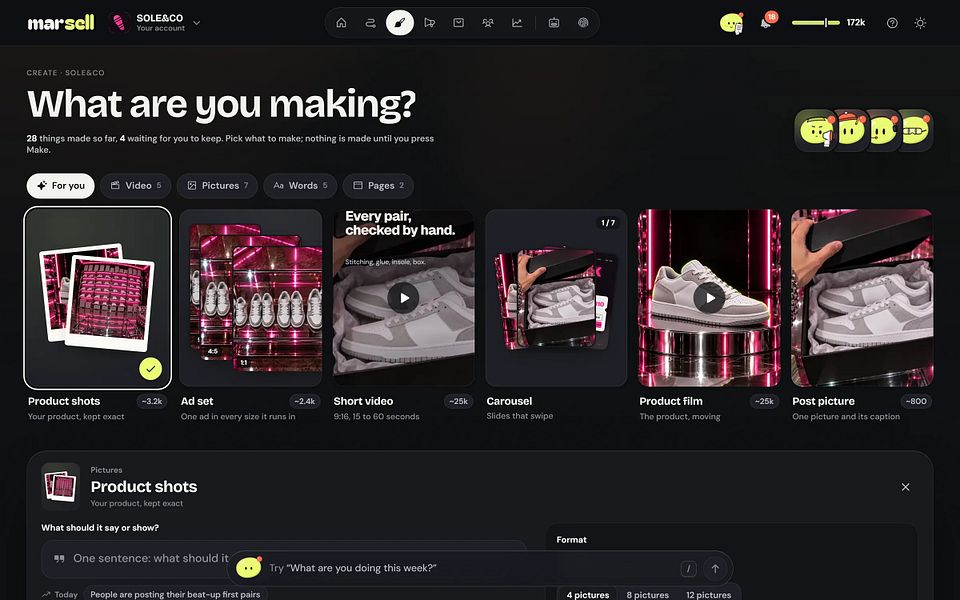
Task: Go to Home via the house icon
Action: 342,23
